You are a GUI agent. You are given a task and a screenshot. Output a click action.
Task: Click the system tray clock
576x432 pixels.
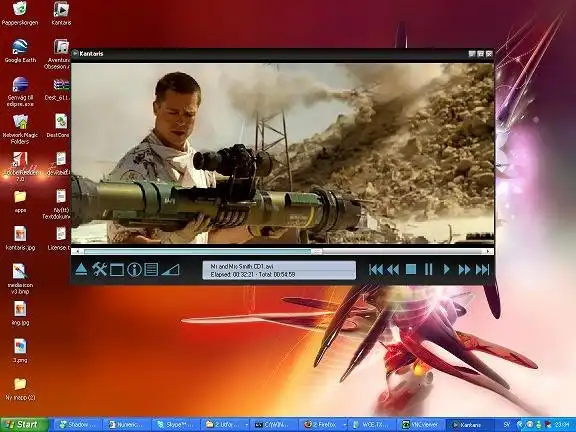pyautogui.click(x=562, y=425)
